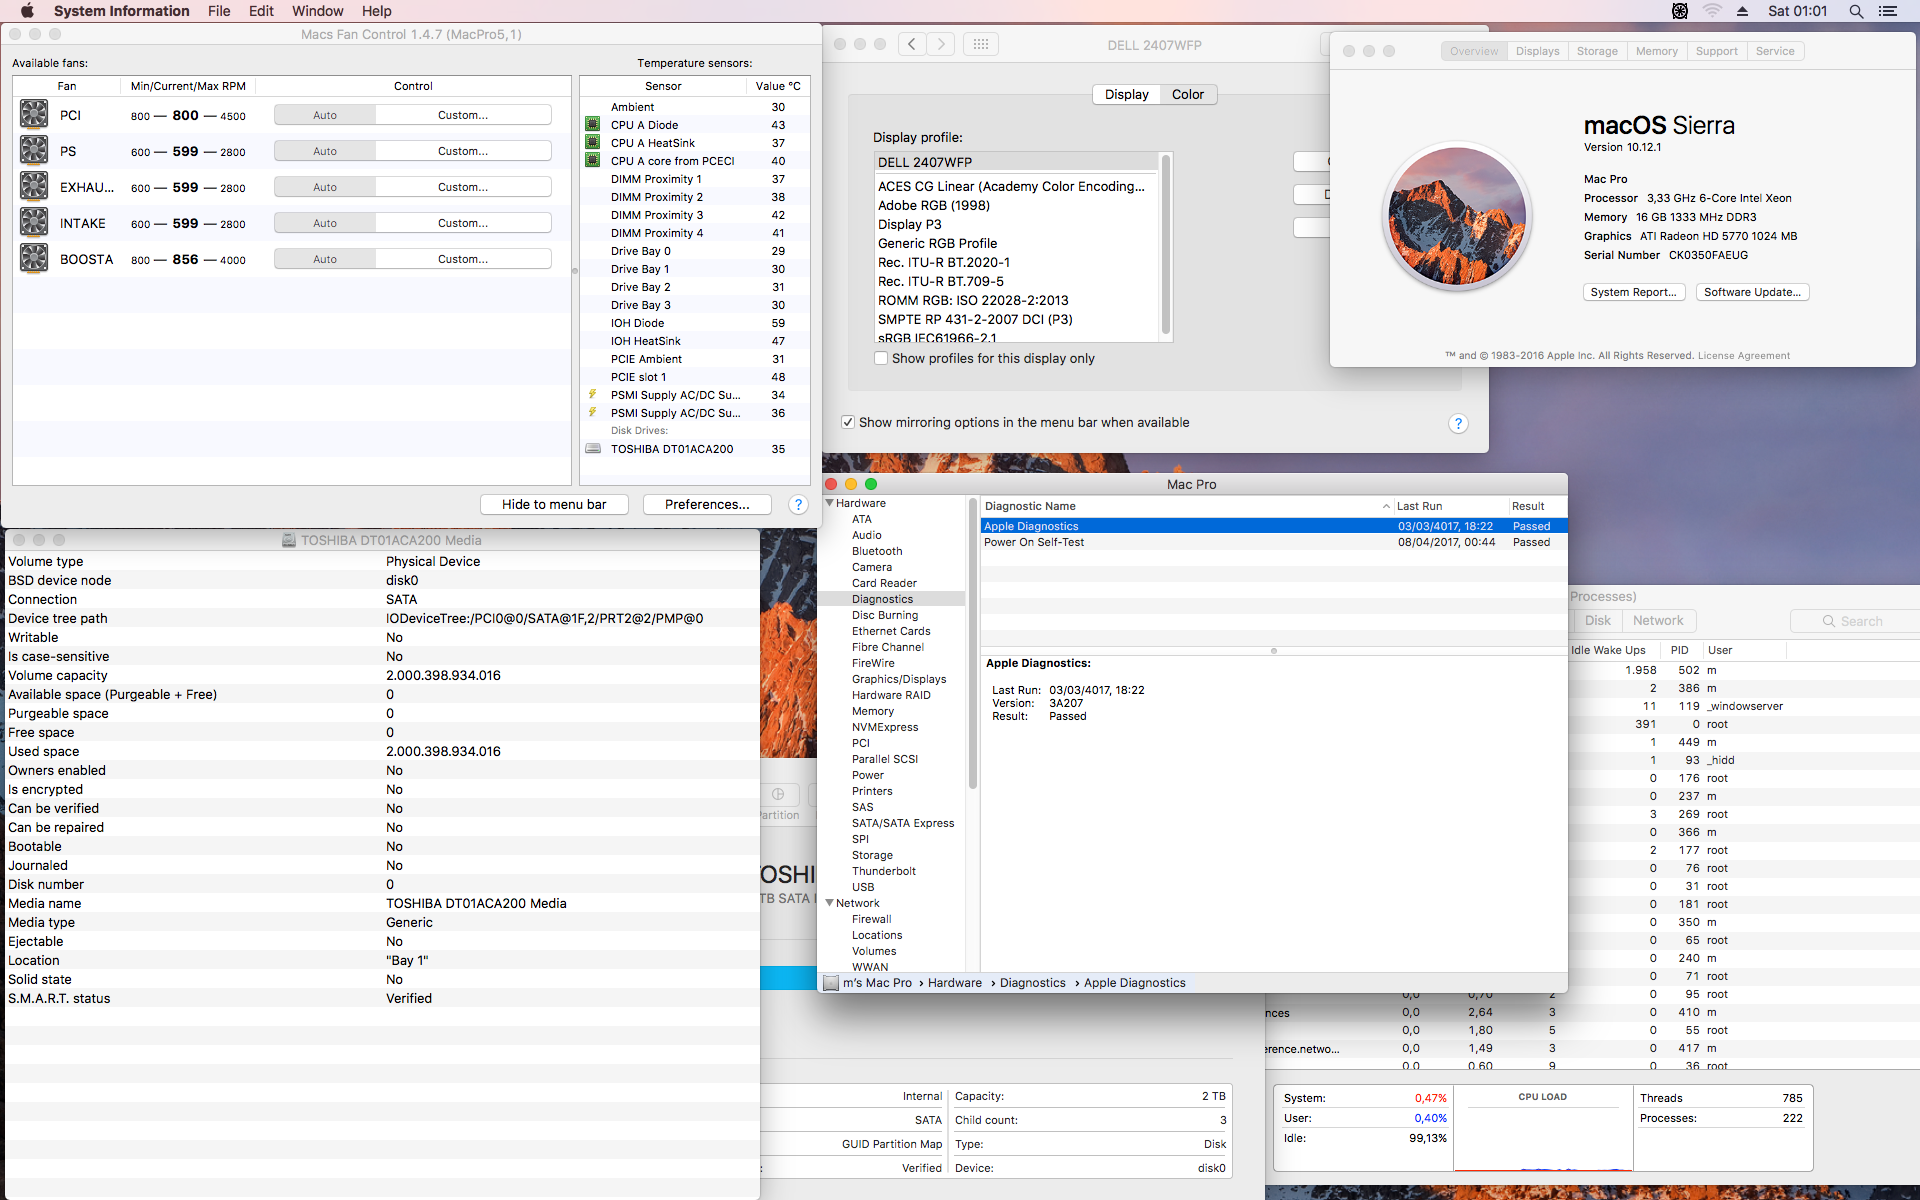
Task: Select Thunderbolt in Hardware sidebar
Action: (891, 871)
